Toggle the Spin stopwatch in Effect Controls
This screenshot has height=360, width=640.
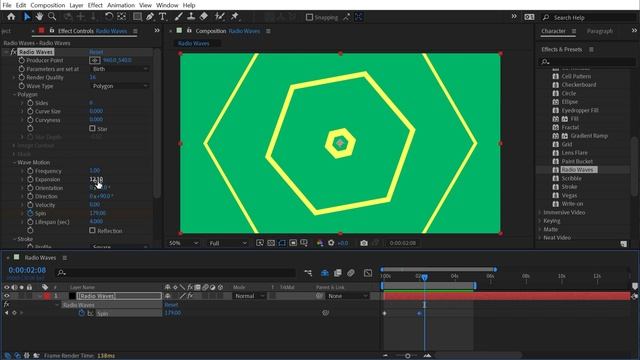[30, 213]
